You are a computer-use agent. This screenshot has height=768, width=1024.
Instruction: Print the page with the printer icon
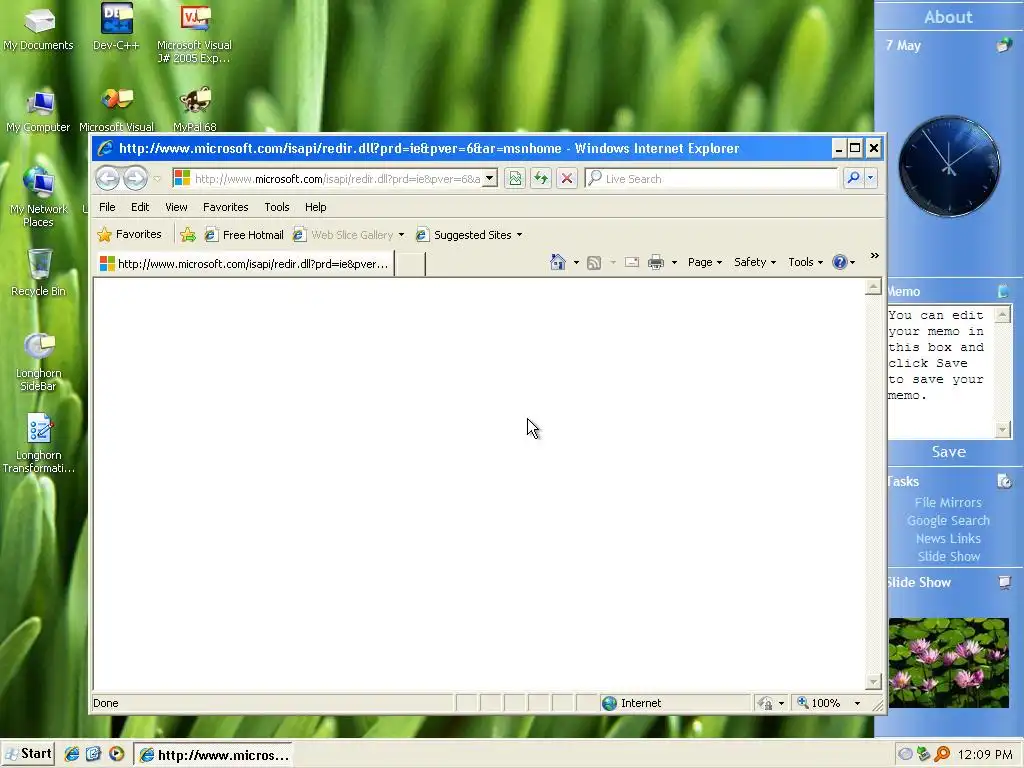click(x=656, y=263)
